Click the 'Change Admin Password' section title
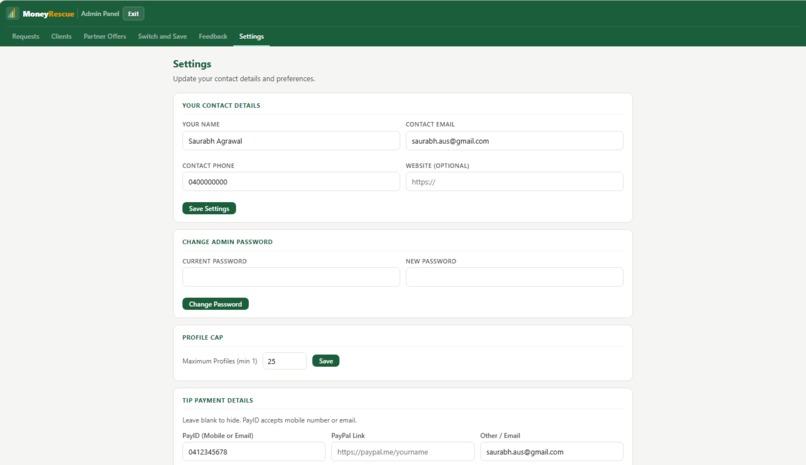Viewport: 806px width, 465px height. [x=227, y=241]
